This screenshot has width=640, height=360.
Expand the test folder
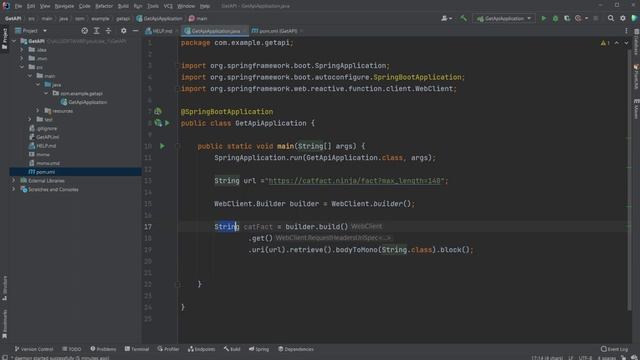[30, 120]
